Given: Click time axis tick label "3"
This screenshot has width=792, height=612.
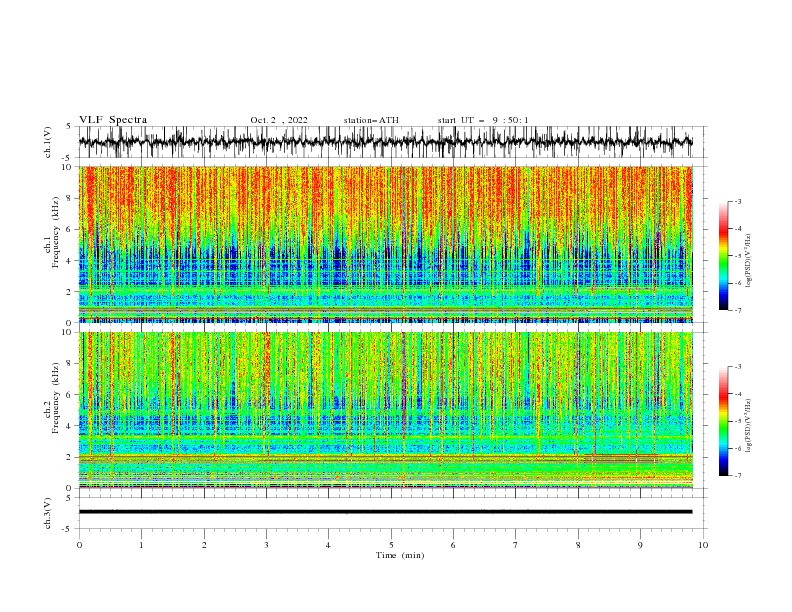Looking at the screenshot, I should coord(266,545).
